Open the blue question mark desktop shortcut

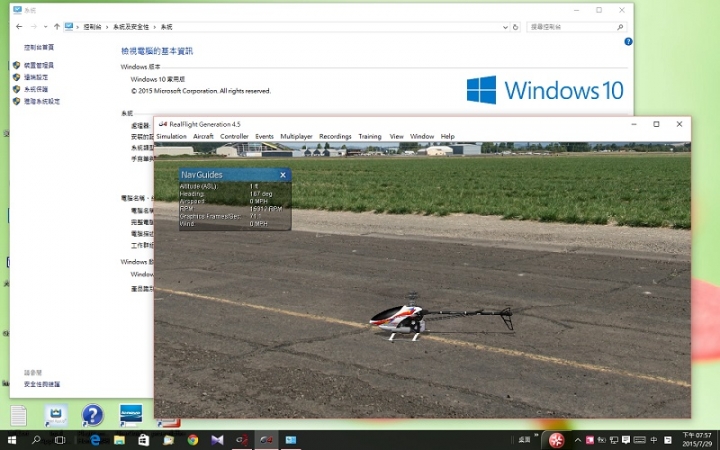tap(92, 415)
